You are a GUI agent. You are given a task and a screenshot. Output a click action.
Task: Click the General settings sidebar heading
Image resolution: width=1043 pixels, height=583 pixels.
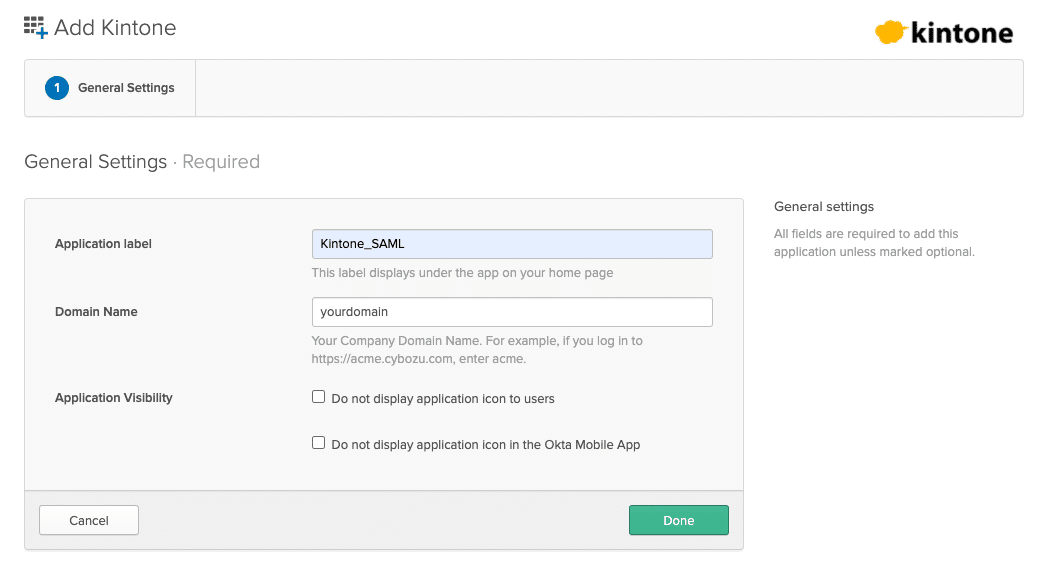pos(824,207)
